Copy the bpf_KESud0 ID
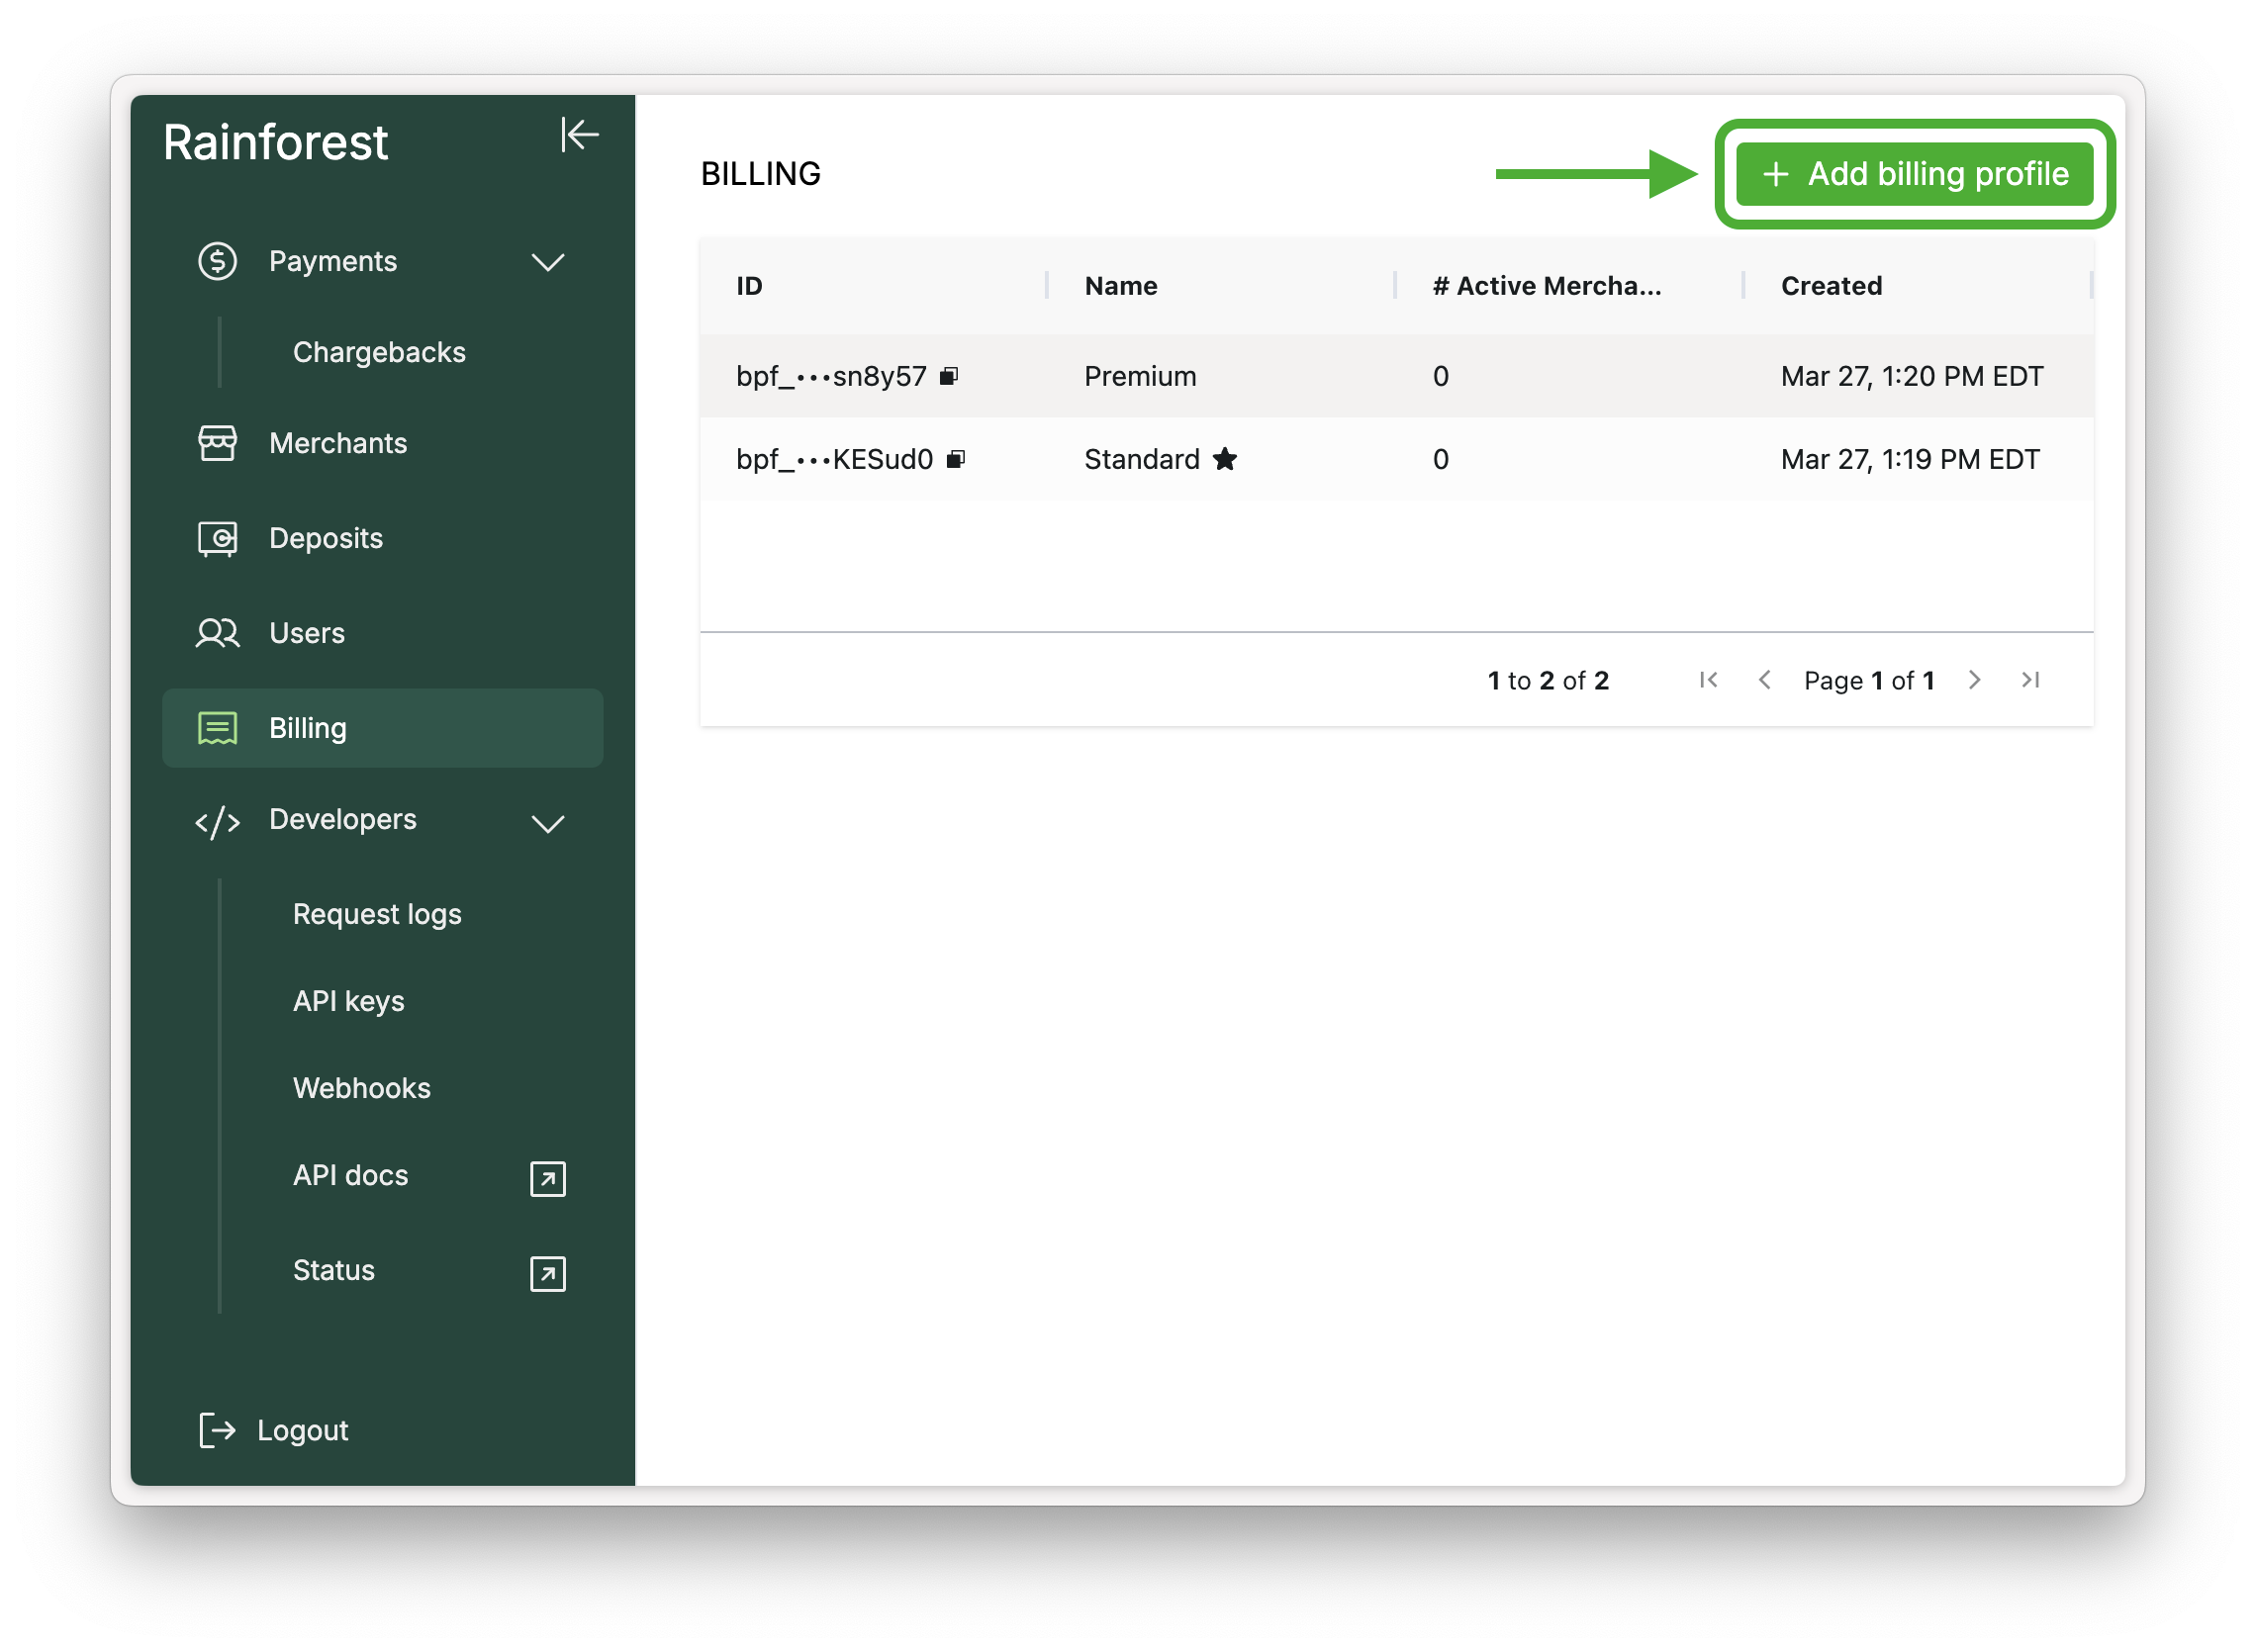Viewport: 2256px width, 1652px height. pyautogui.click(x=955, y=459)
